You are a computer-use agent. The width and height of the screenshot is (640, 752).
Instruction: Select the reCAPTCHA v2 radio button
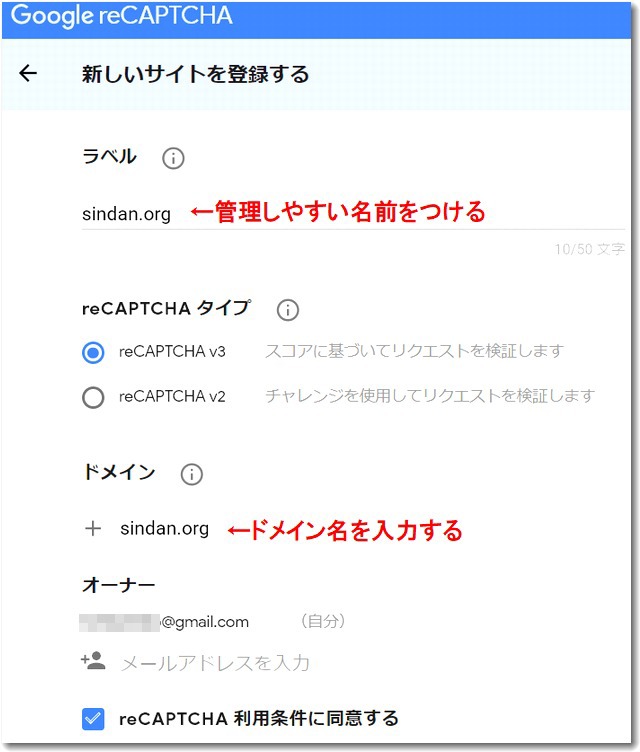[93, 397]
